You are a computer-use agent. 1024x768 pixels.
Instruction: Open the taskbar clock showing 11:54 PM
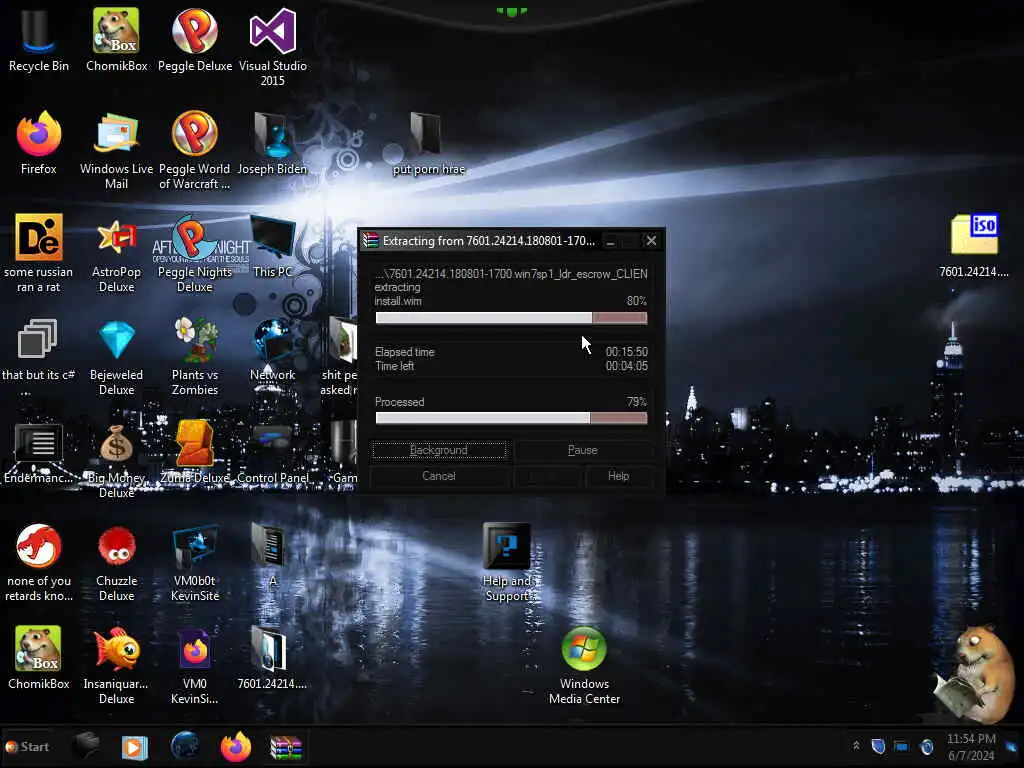point(971,746)
